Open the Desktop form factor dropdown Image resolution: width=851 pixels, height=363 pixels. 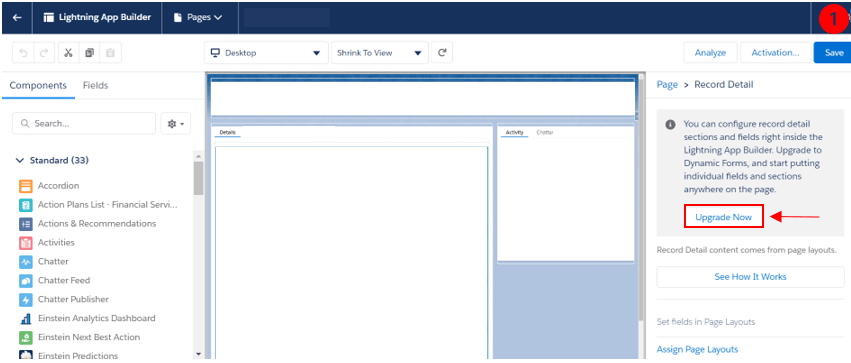click(x=266, y=53)
